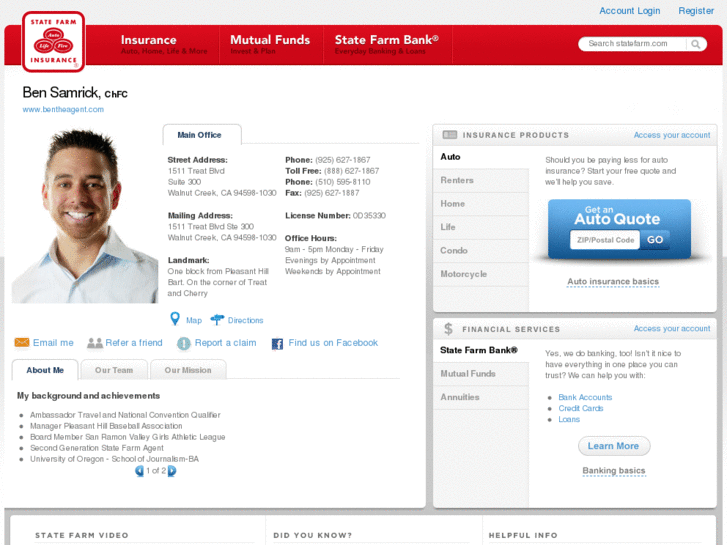Select the Renters insurance product tab

[x=481, y=180]
